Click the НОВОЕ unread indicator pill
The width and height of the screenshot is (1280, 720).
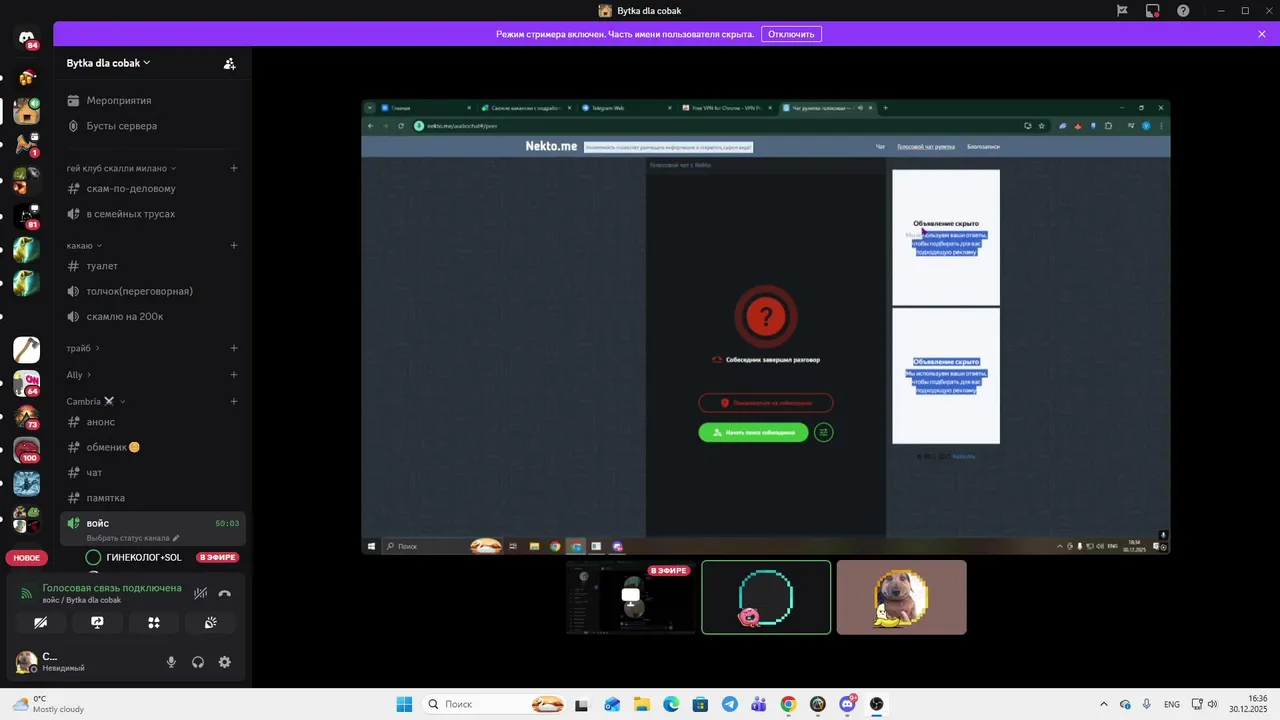[27, 558]
